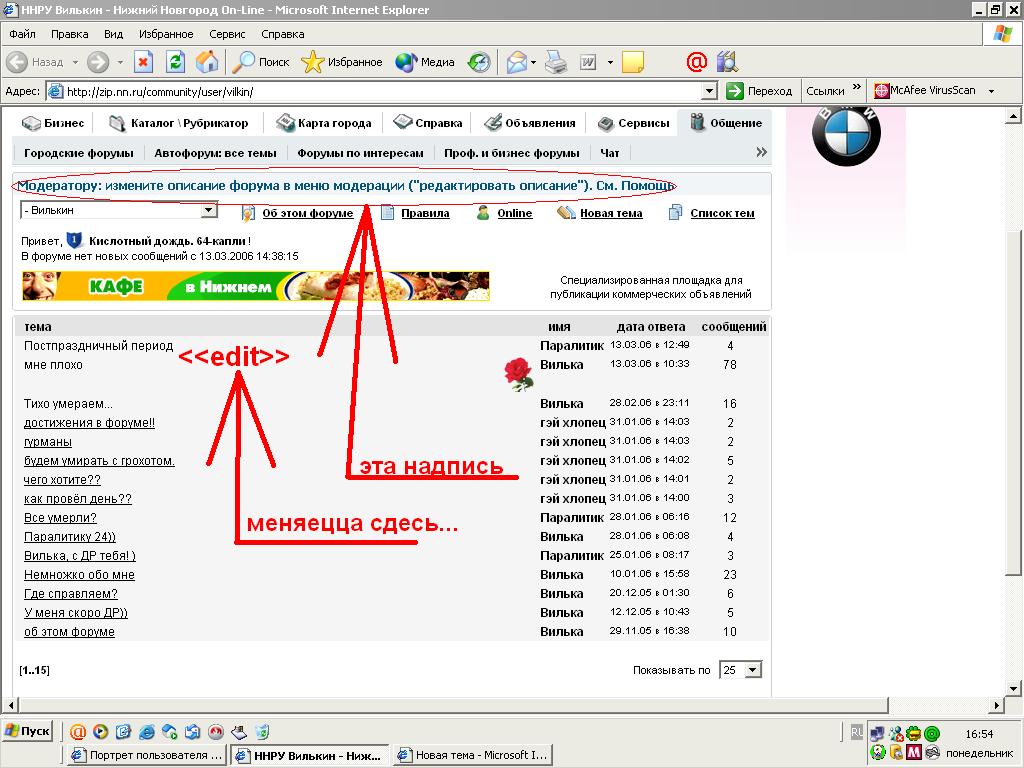Click the BMW logo advertisement
Viewport: 1024px width, 768px height.
tap(846, 134)
